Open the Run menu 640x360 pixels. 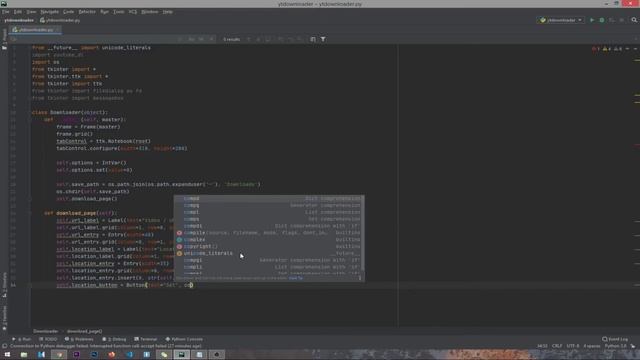(x=104, y=12)
